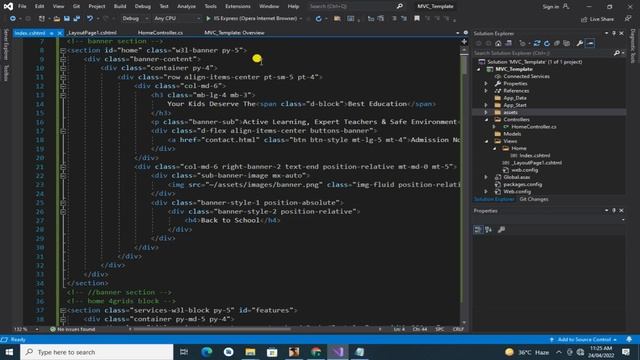Open the Any CPU platform dropdown
This screenshot has height=360, width=640.
(x=177, y=18)
